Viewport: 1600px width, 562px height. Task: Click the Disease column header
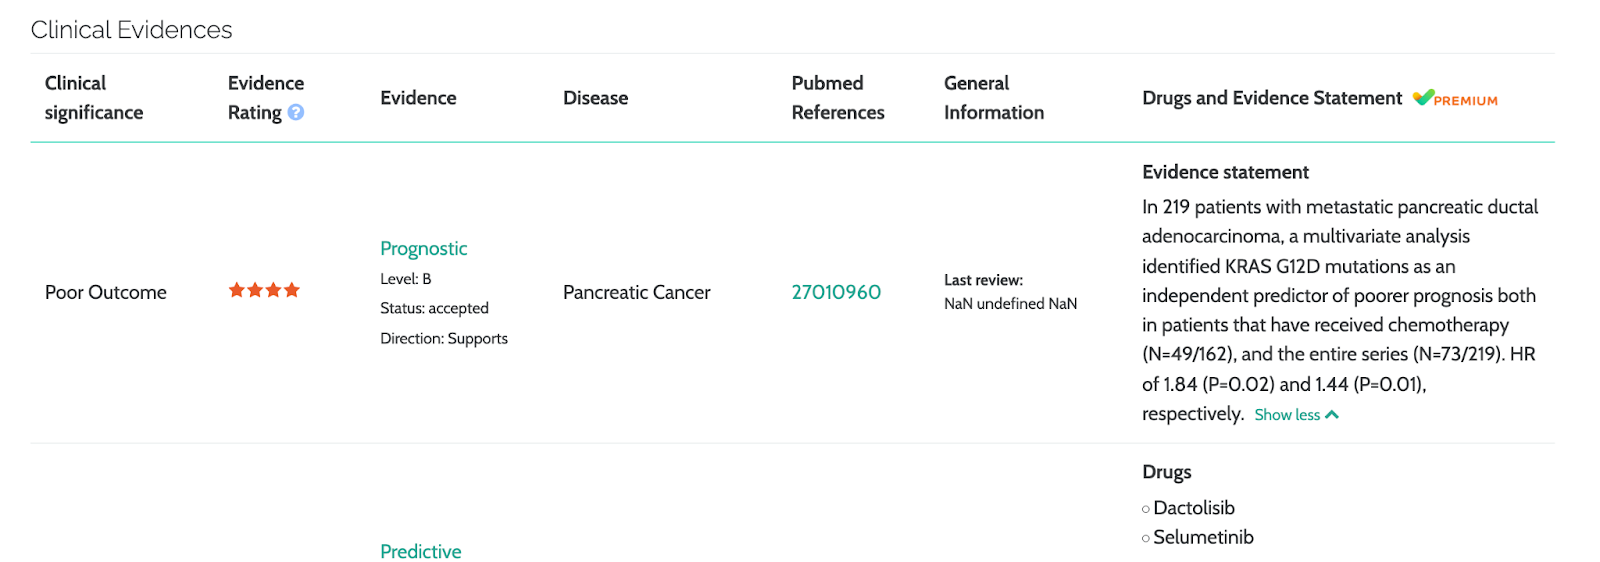[595, 98]
